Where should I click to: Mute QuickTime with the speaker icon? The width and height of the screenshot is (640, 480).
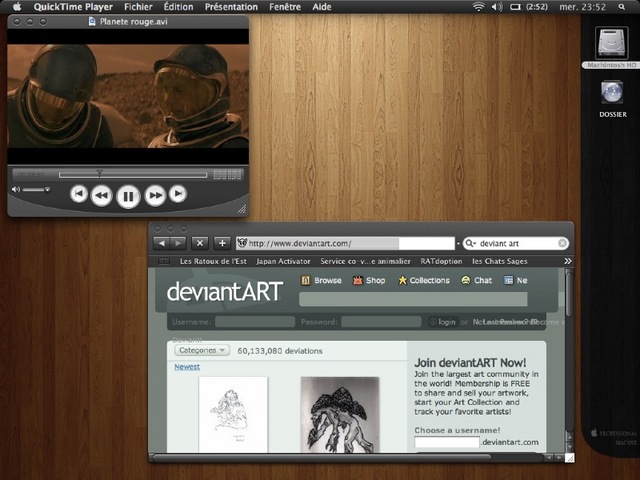point(16,189)
